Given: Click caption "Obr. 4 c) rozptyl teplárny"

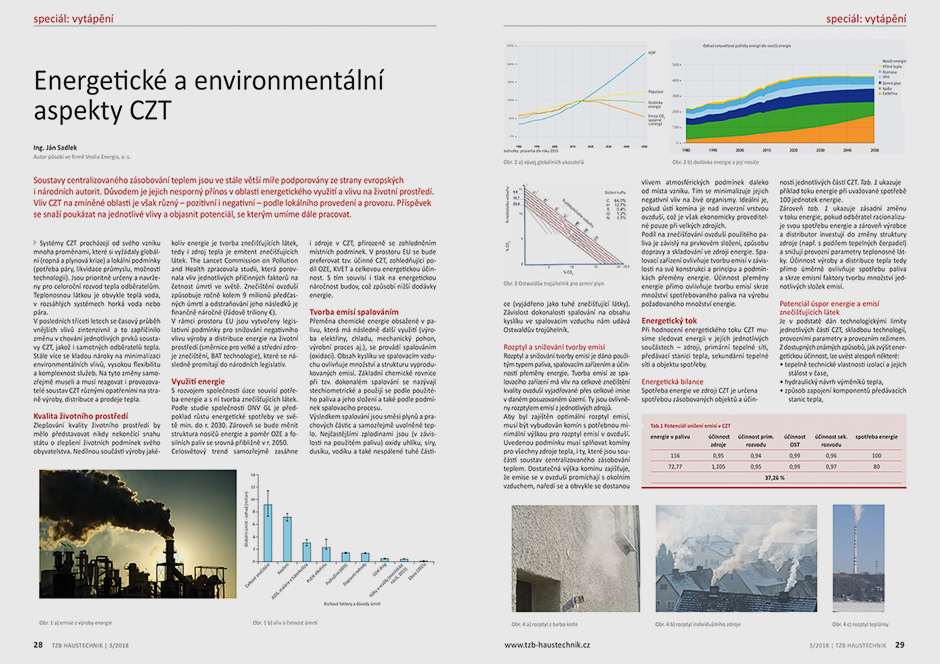Looking at the screenshot, I should 860,624.
